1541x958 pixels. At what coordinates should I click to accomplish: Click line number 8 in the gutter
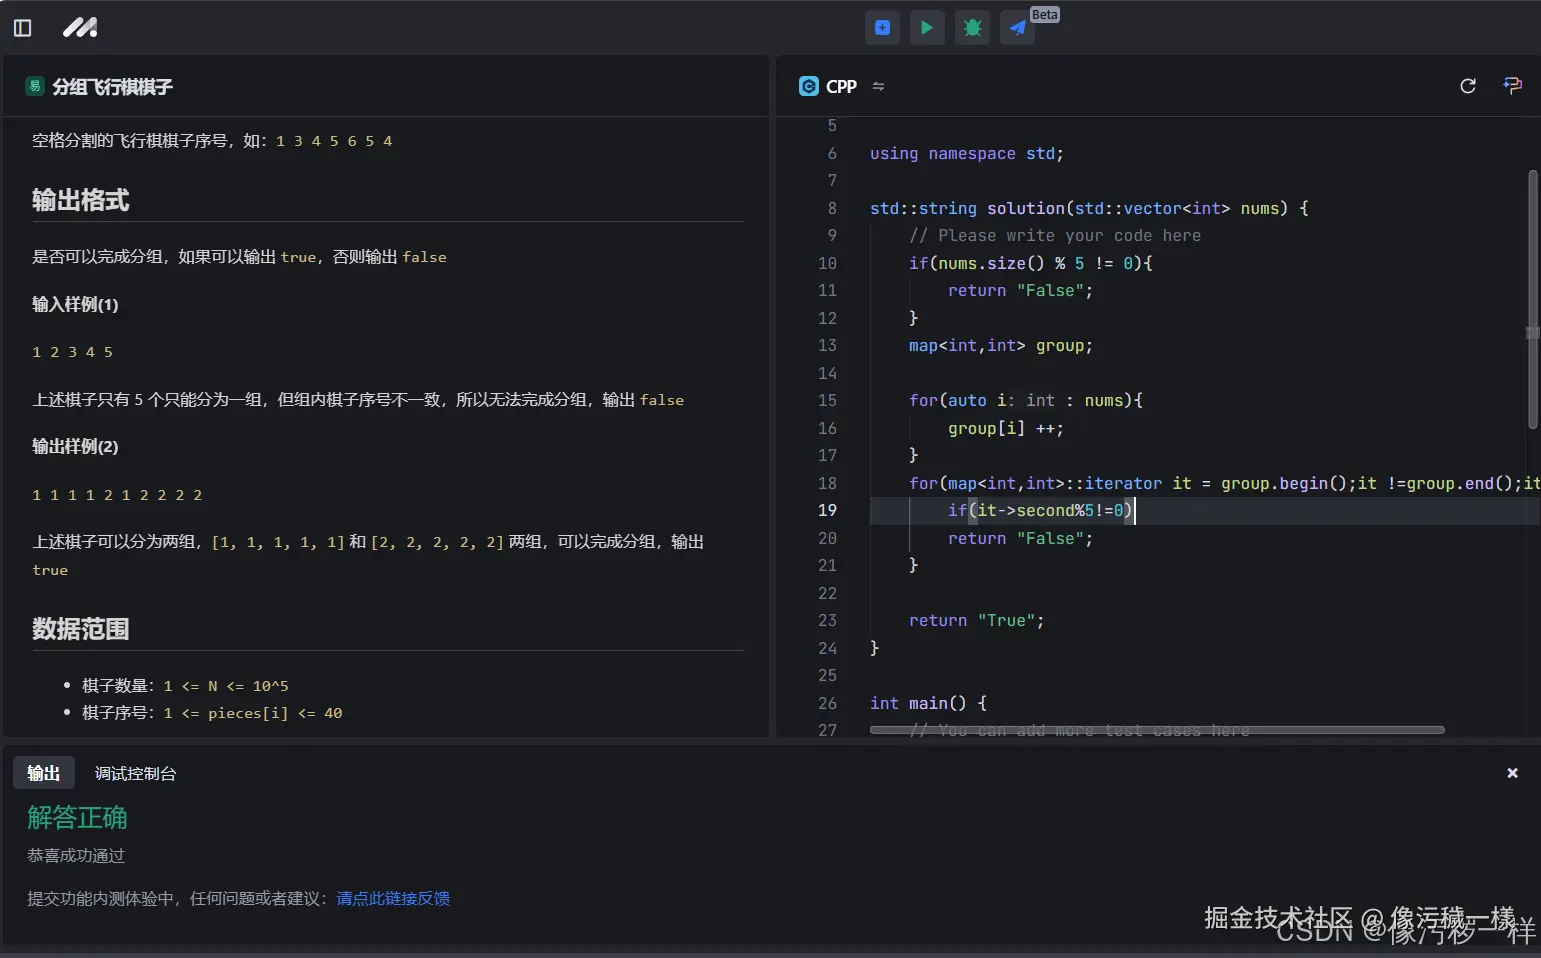click(x=832, y=208)
